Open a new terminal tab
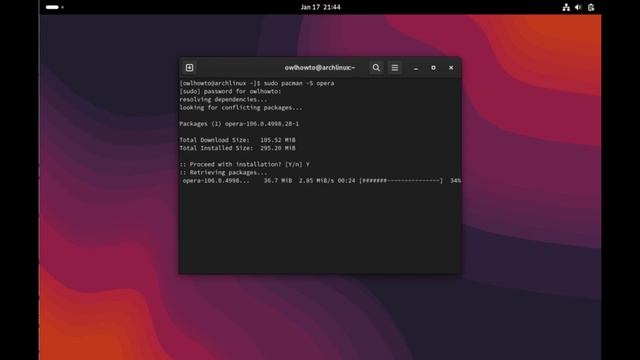The image size is (640, 360). [189, 68]
